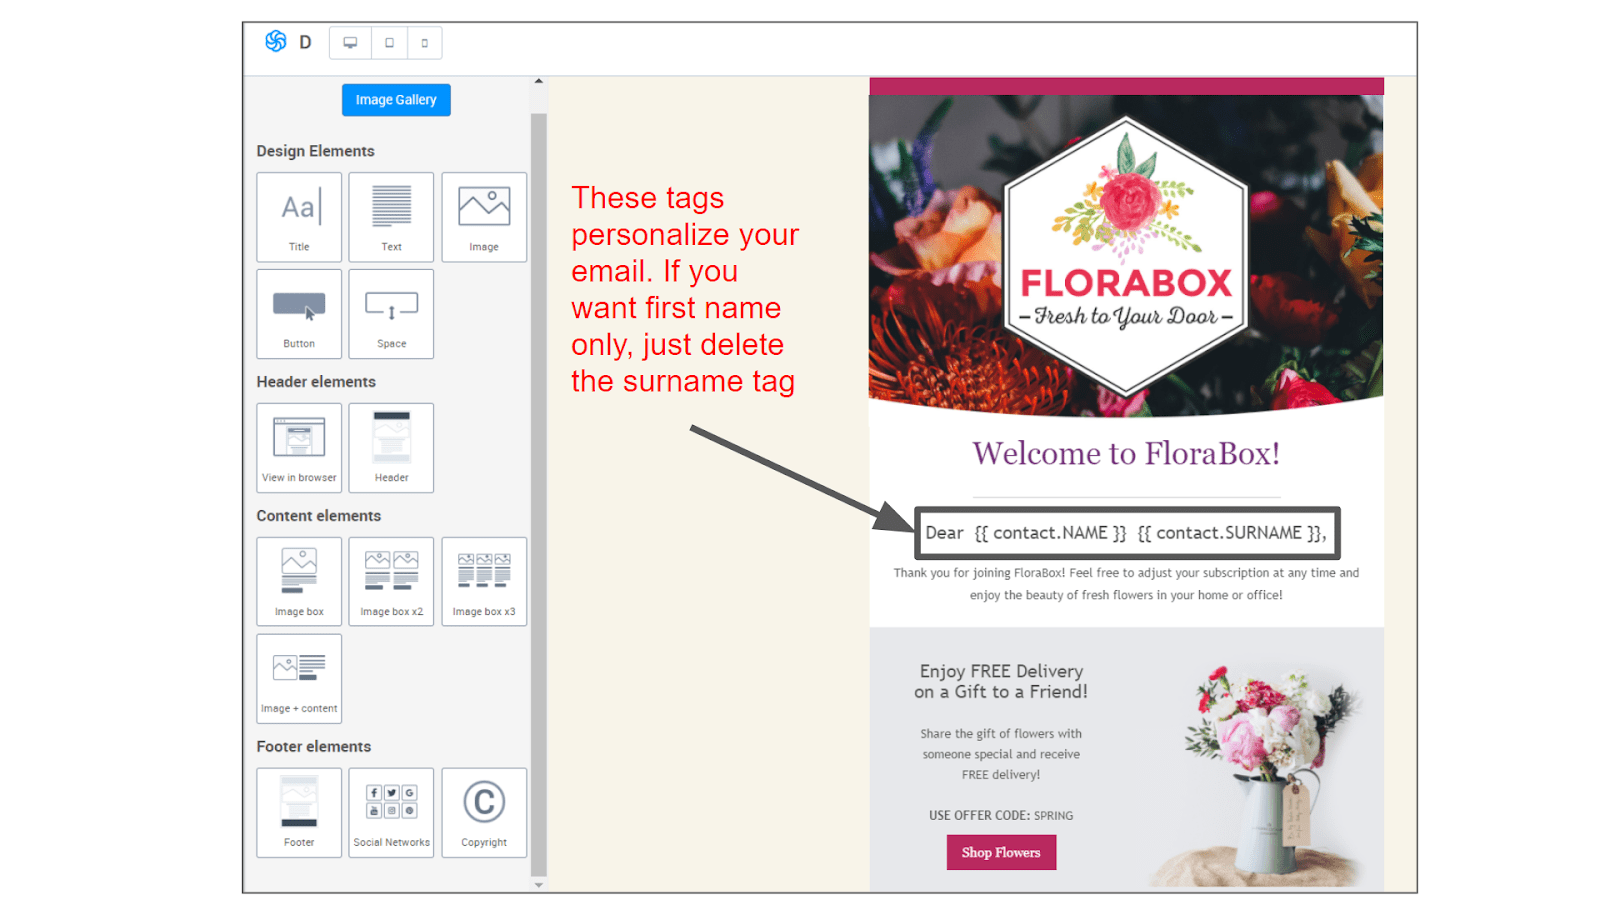Select the Image + content element
Viewport: 1600px width, 900px height.
(x=299, y=679)
